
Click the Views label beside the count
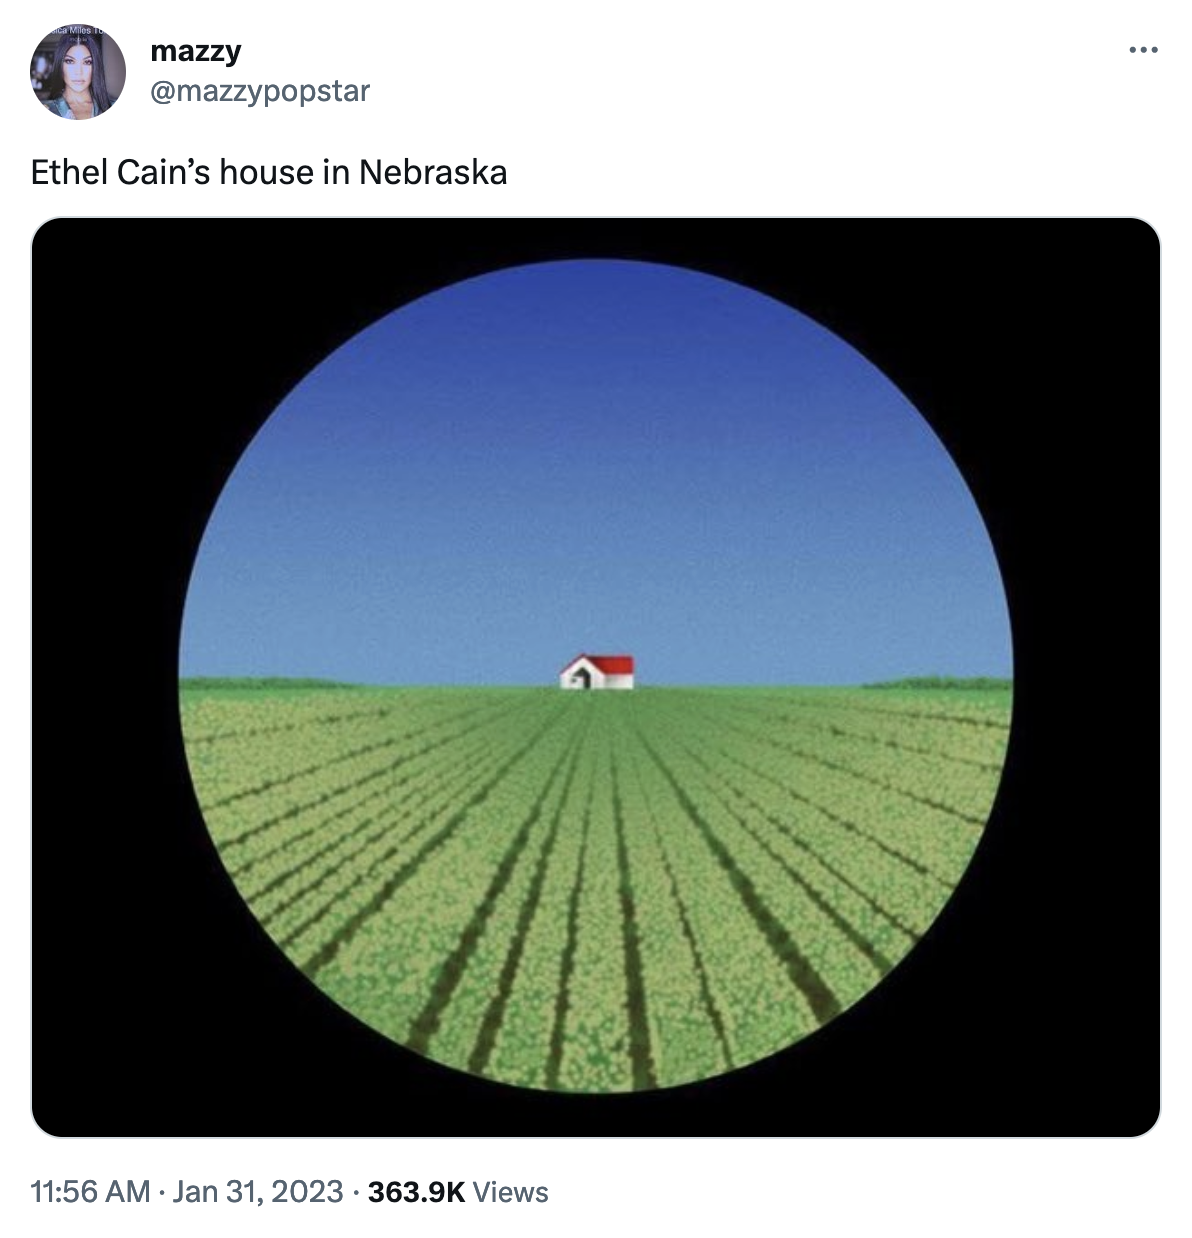pos(510,1192)
